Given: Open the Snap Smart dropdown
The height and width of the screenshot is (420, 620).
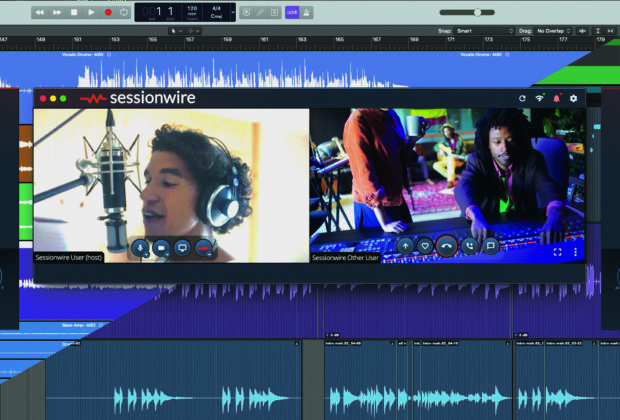Looking at the screenshot, I should (485, 31).
